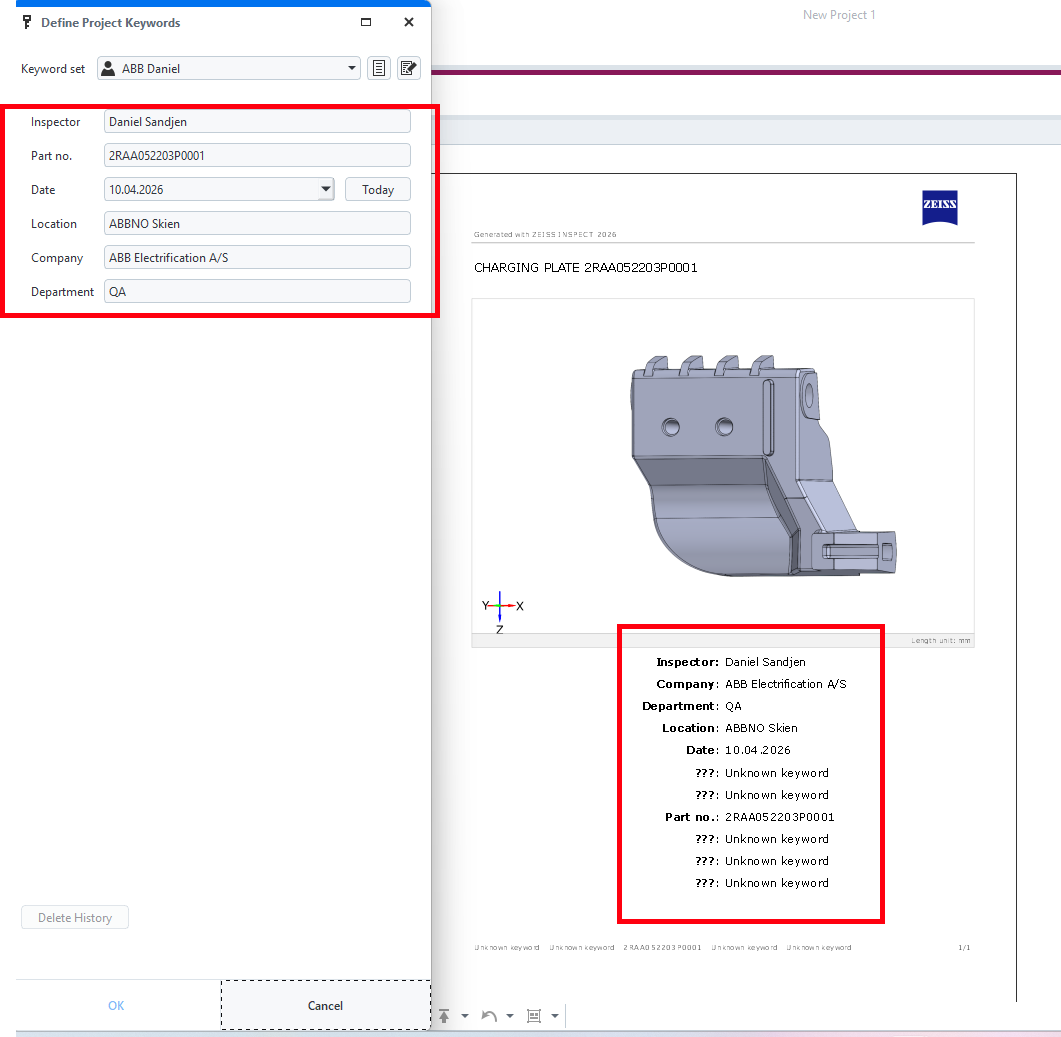Click the keyword set list icon button
This screenshot has height=1037, width=1061.
[379, 69]
